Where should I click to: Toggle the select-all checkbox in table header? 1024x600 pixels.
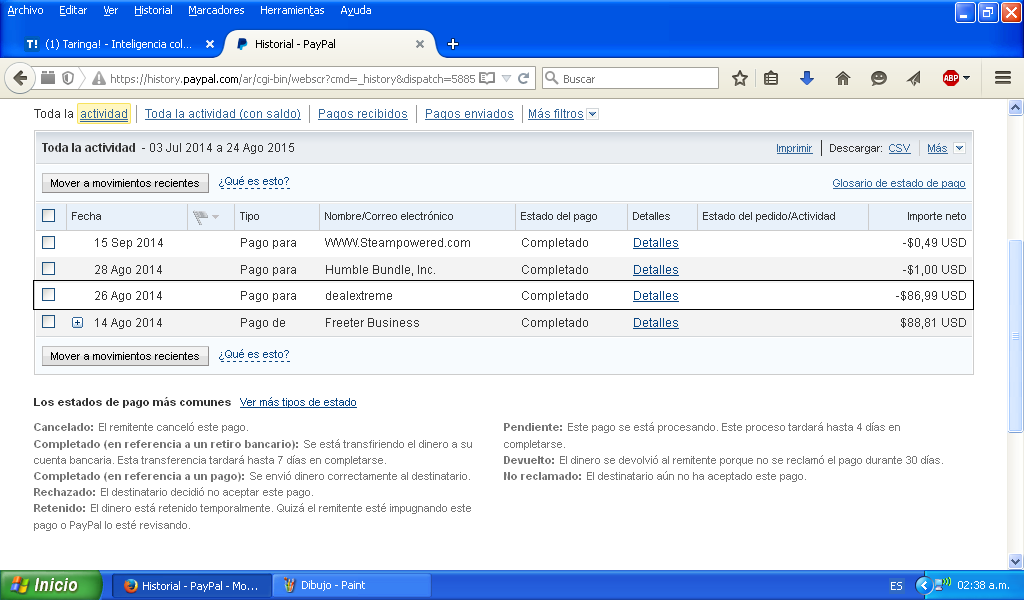click(48, 215)
